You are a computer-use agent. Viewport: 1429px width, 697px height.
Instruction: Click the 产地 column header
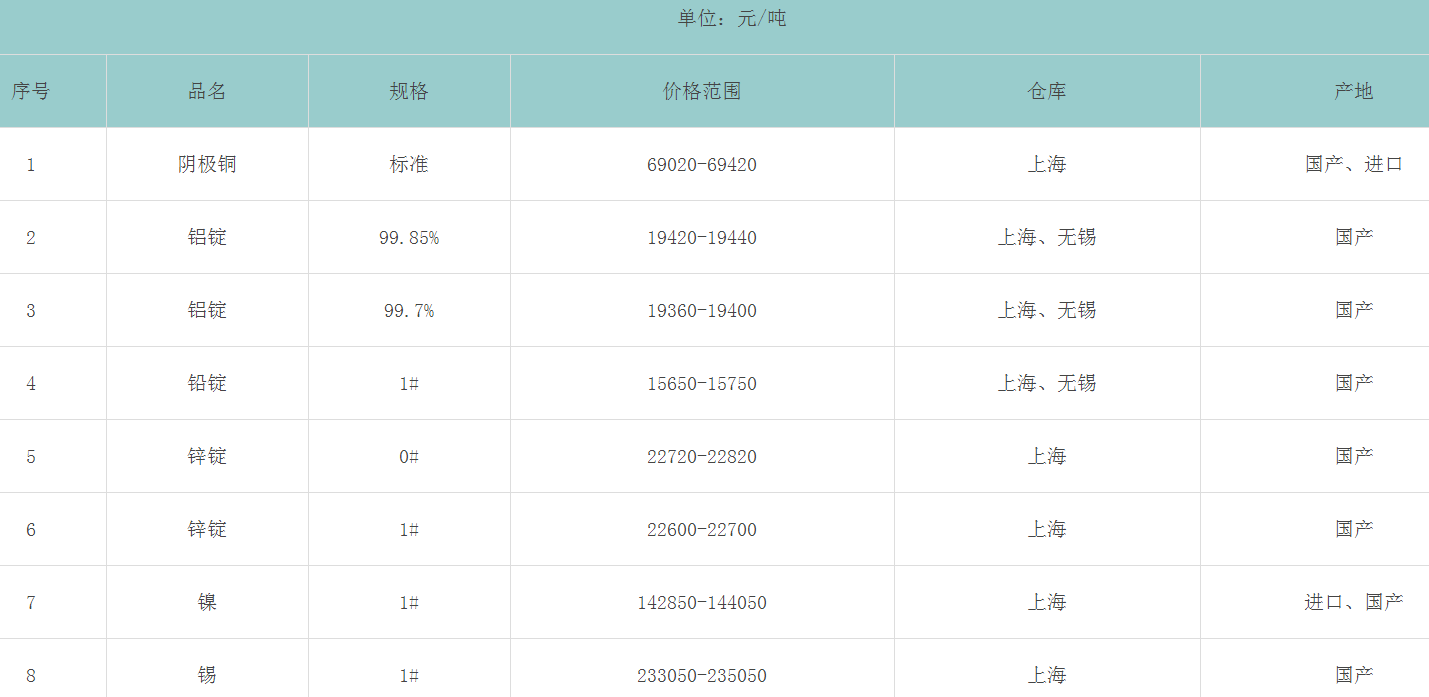click(x=1354, y=91)
